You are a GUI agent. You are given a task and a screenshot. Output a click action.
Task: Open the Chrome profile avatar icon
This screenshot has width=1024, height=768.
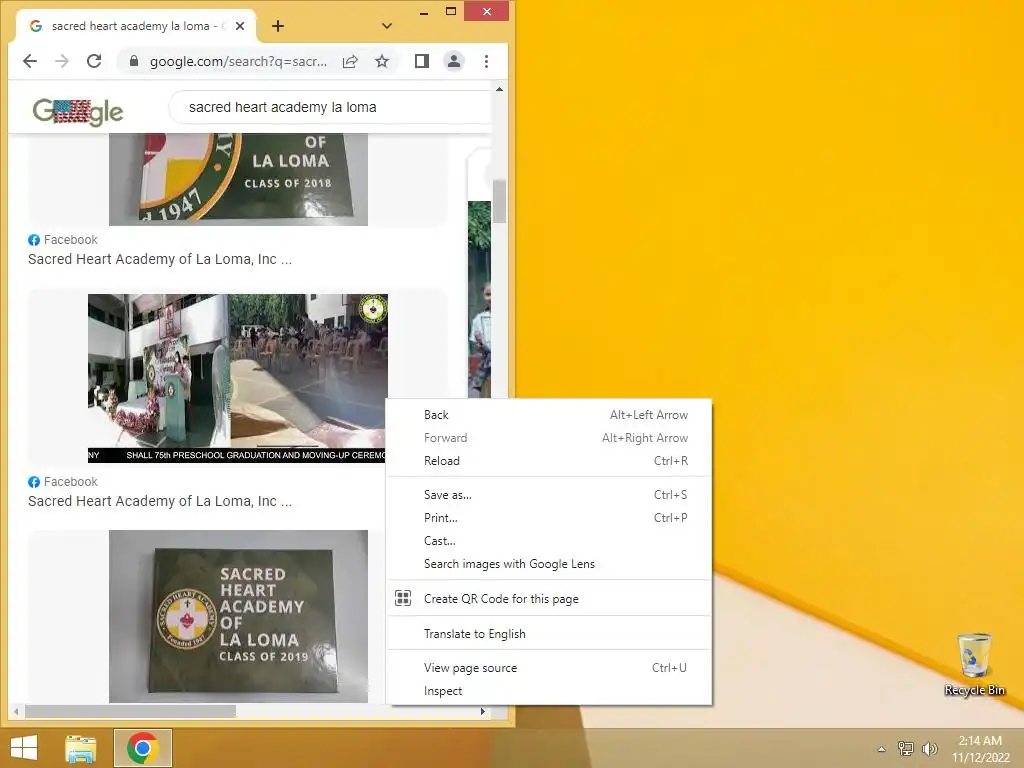(x=454, y=61)
